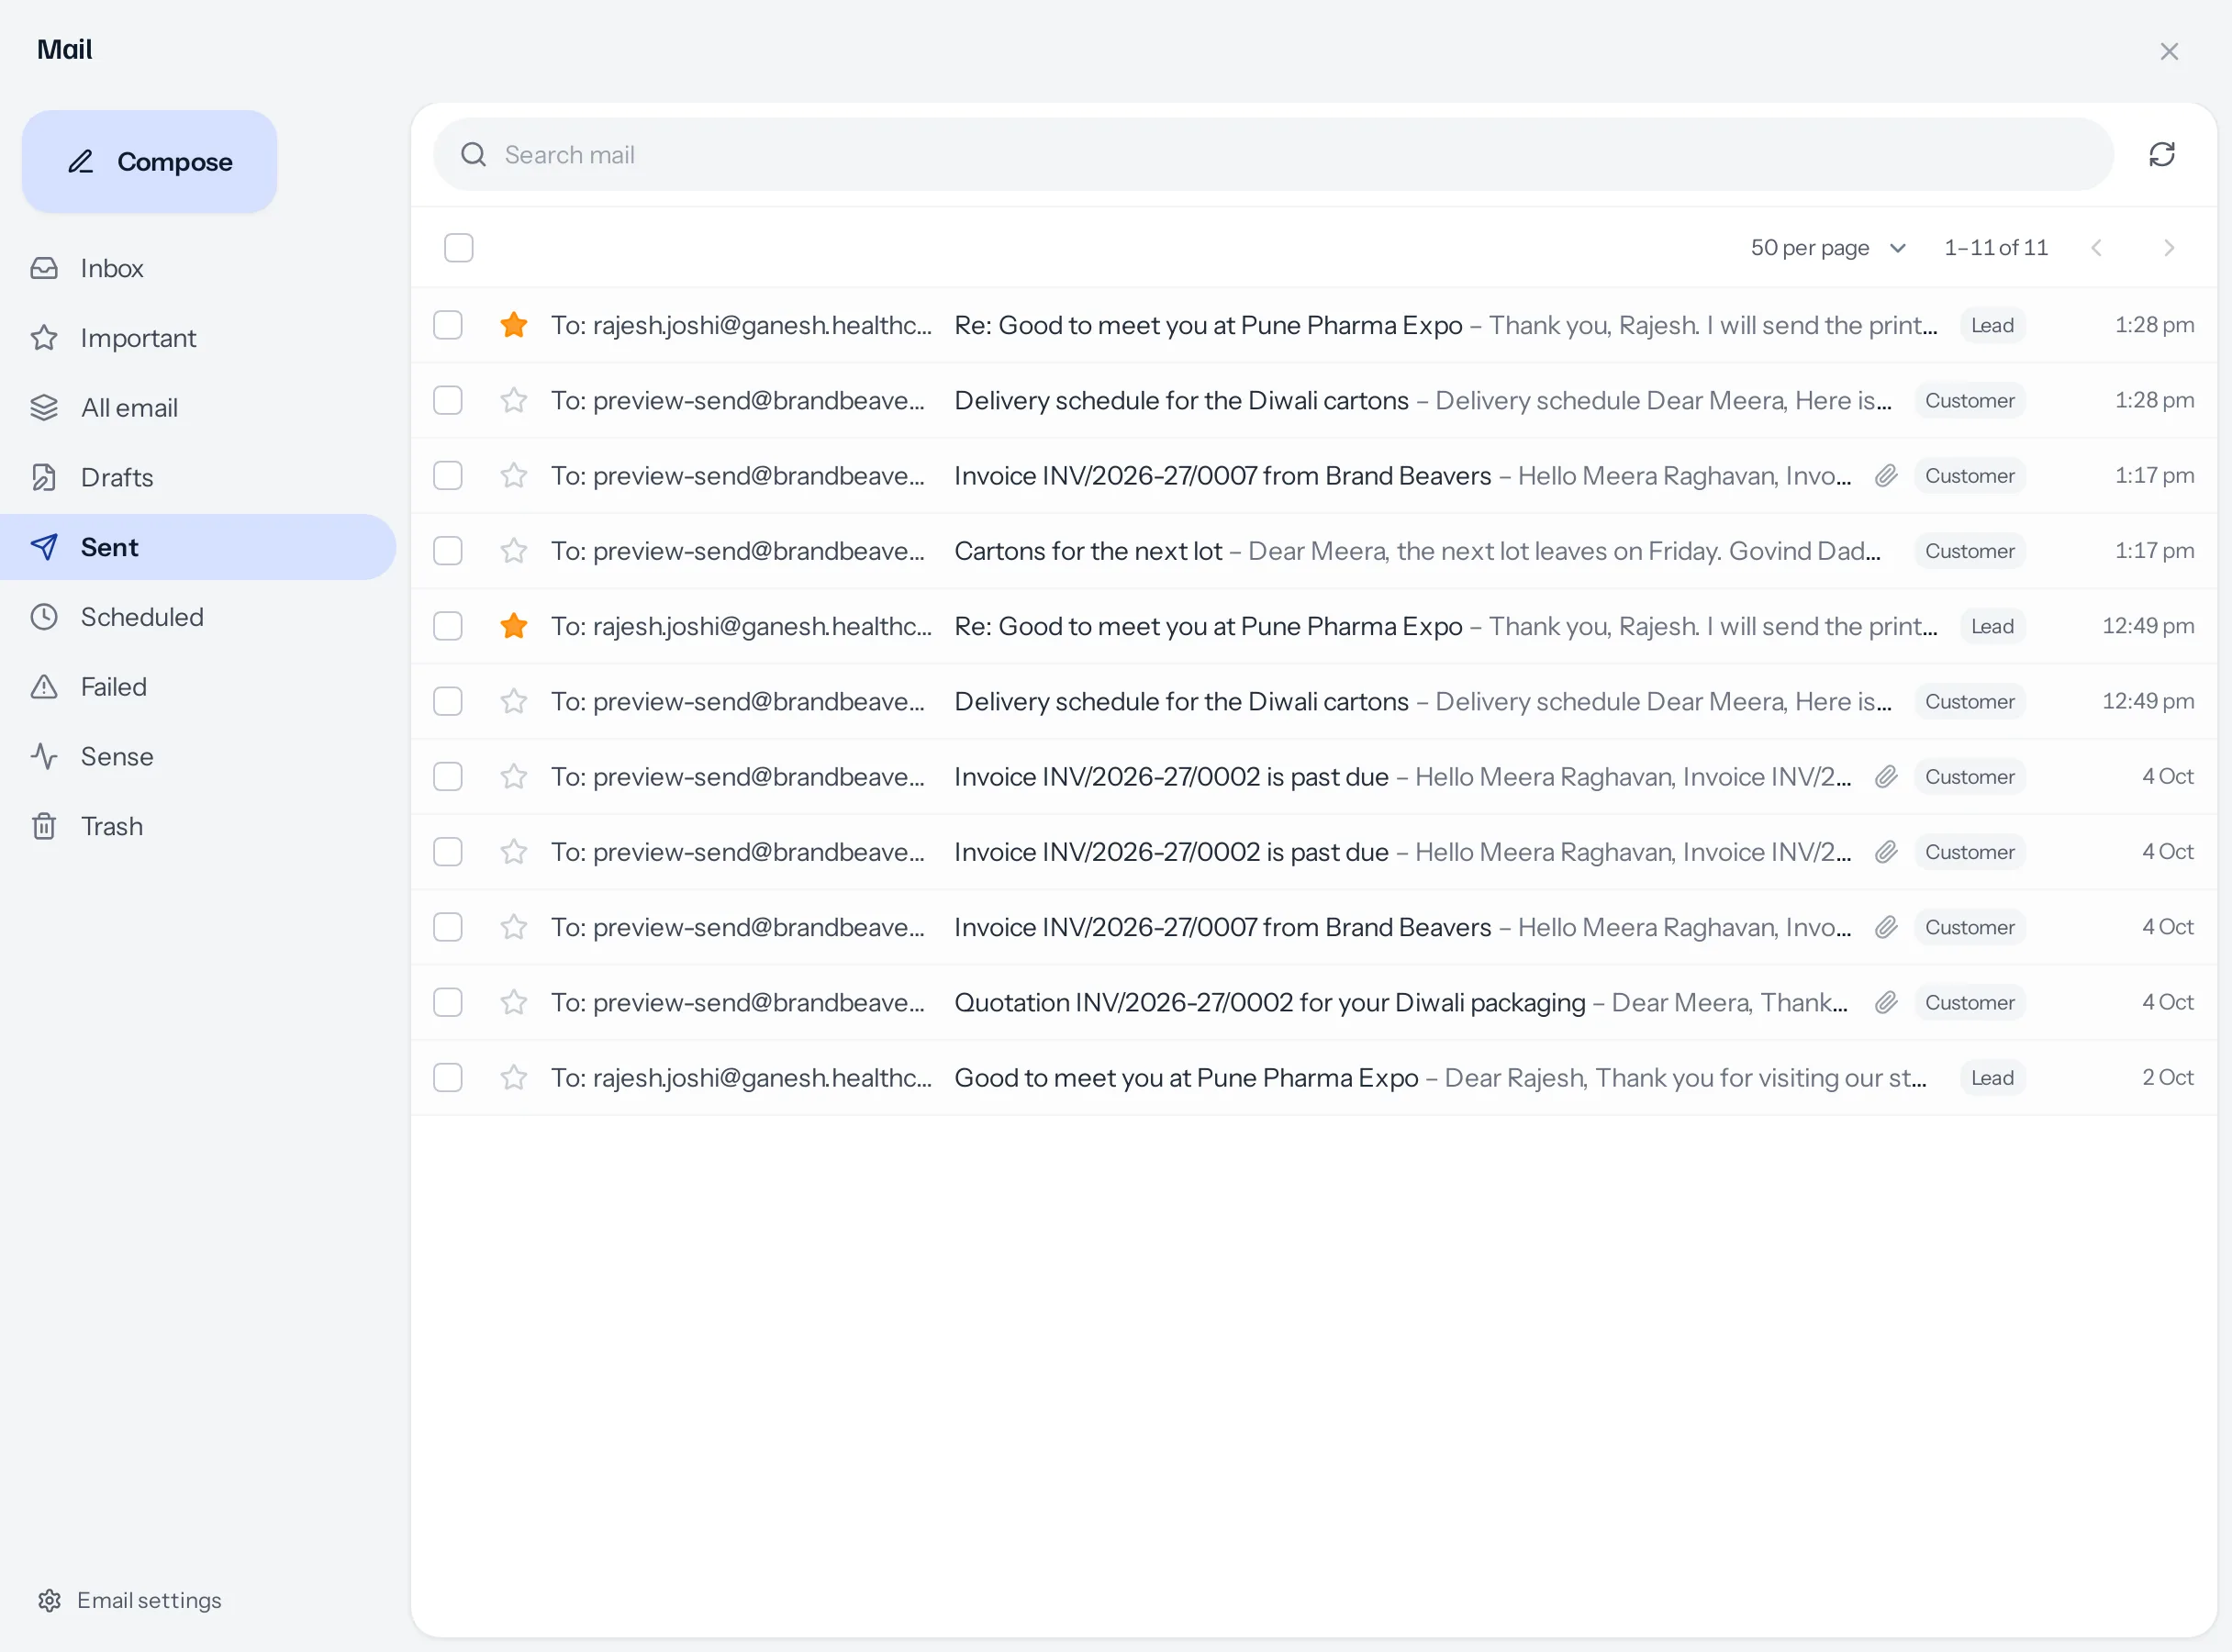2232x1652 pixels.
Task: Switch to Scheduled mail
Action: pos(198,617)
